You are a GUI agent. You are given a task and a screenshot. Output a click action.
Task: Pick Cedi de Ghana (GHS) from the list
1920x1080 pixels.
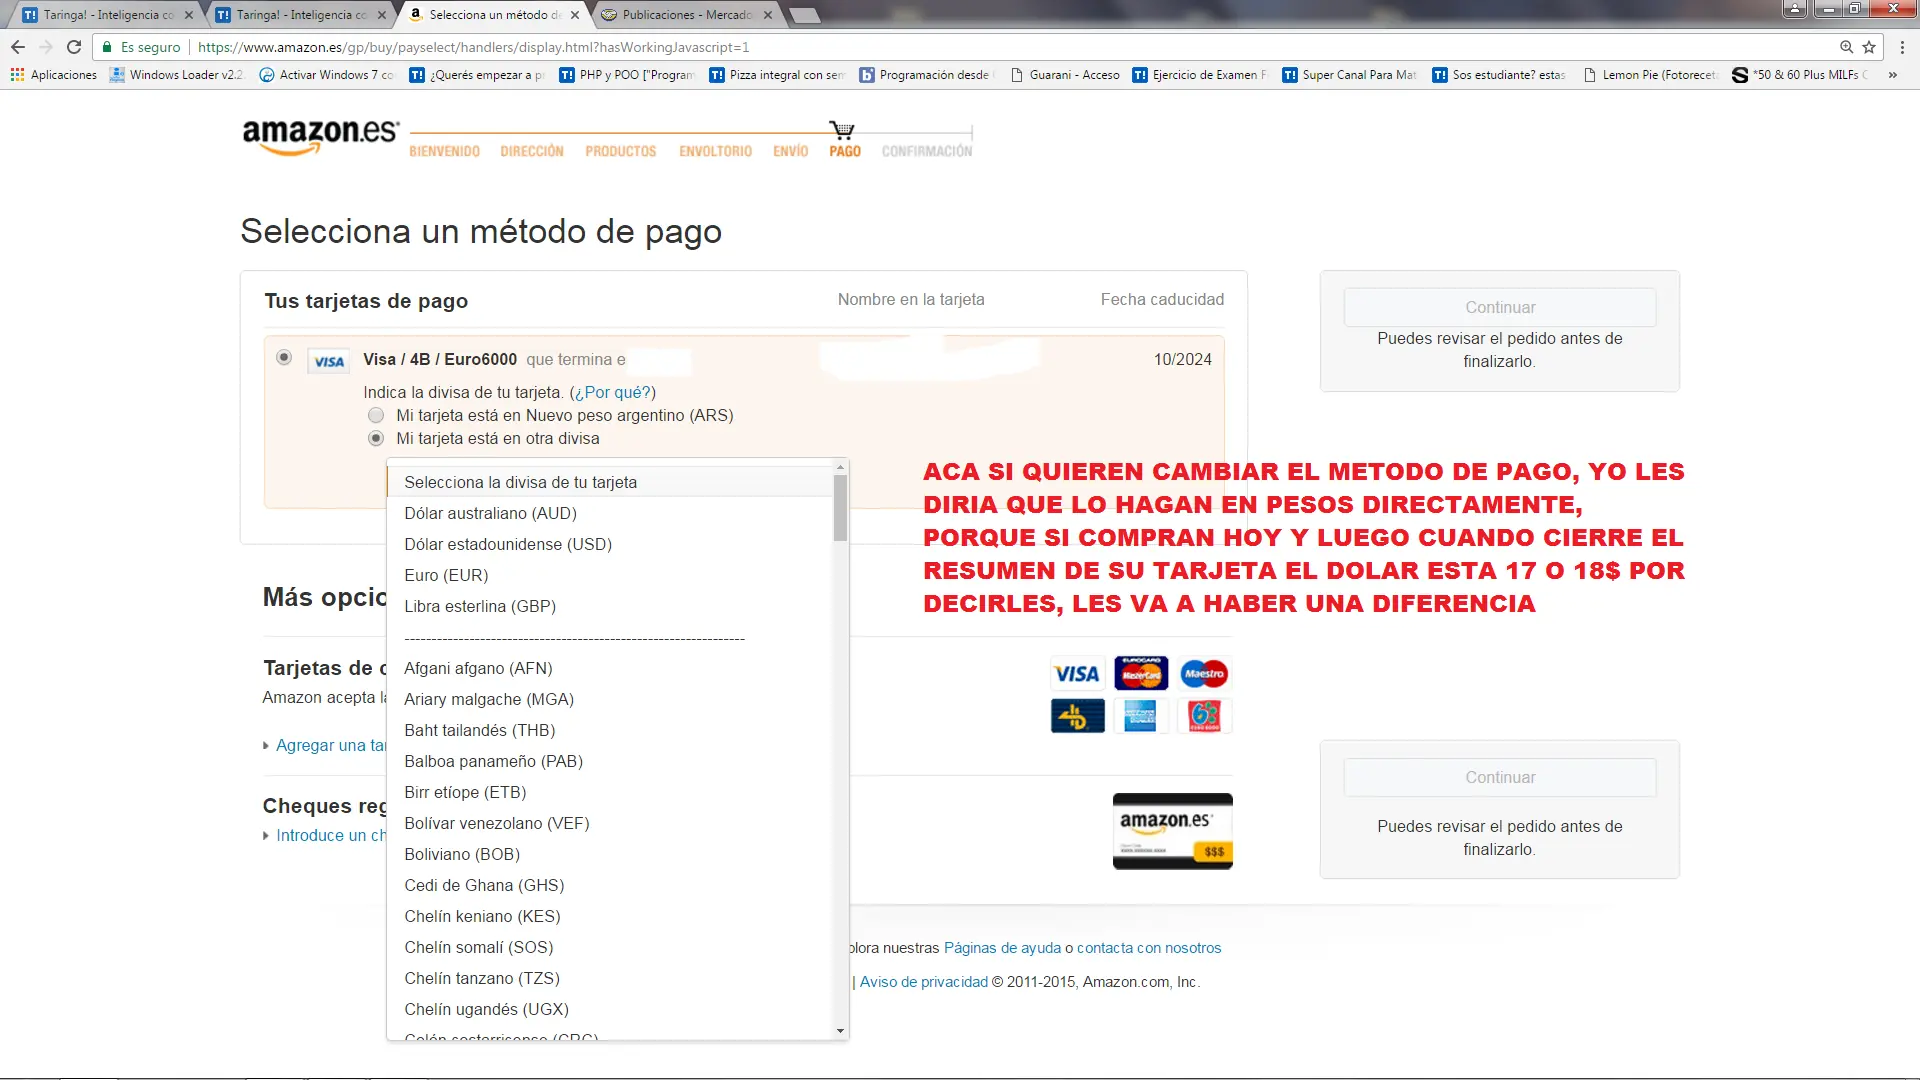pos(610,885)
